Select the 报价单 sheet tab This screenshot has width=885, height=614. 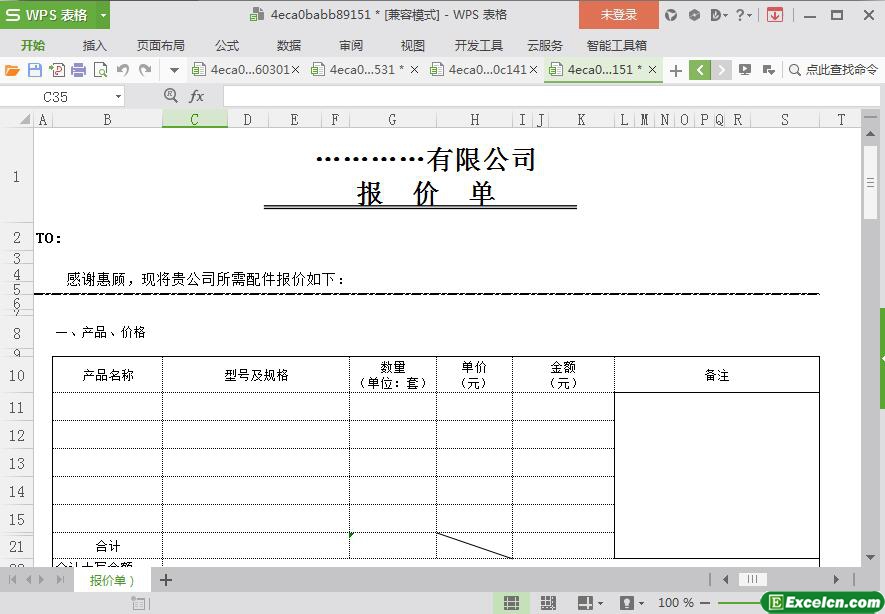coord(111,580)
